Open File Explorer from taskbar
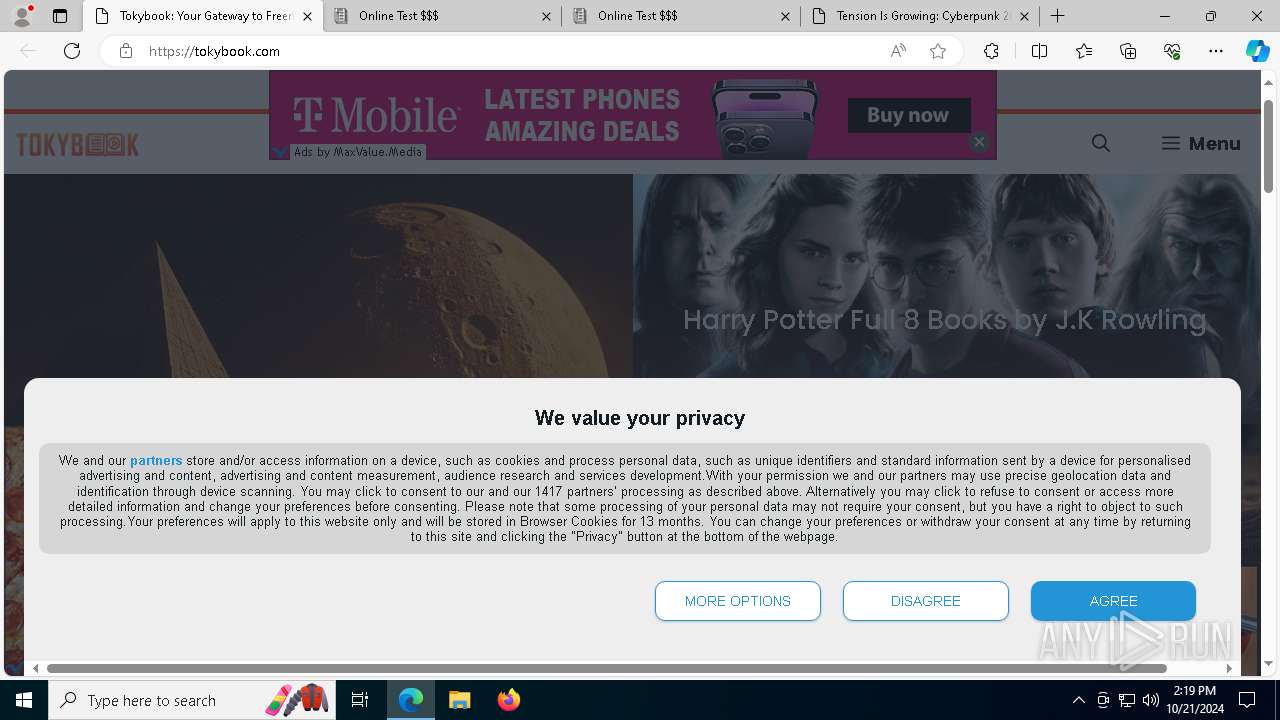The image size is (1280, 720). tap(459, 700)
